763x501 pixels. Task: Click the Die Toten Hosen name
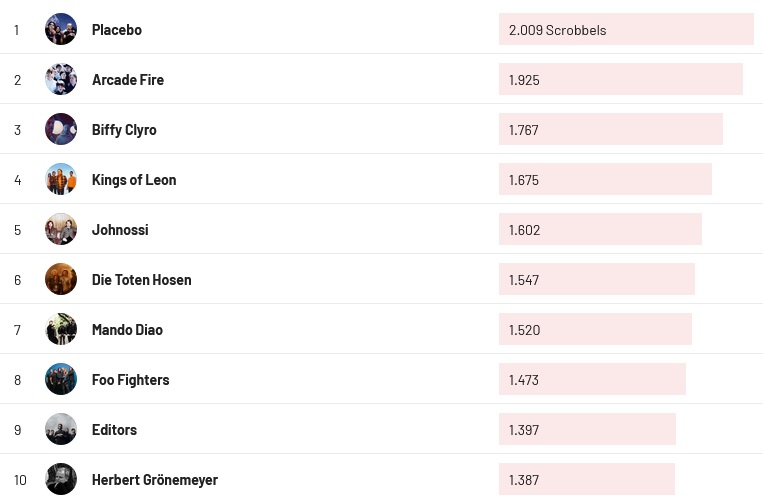[x=141, y=280]
